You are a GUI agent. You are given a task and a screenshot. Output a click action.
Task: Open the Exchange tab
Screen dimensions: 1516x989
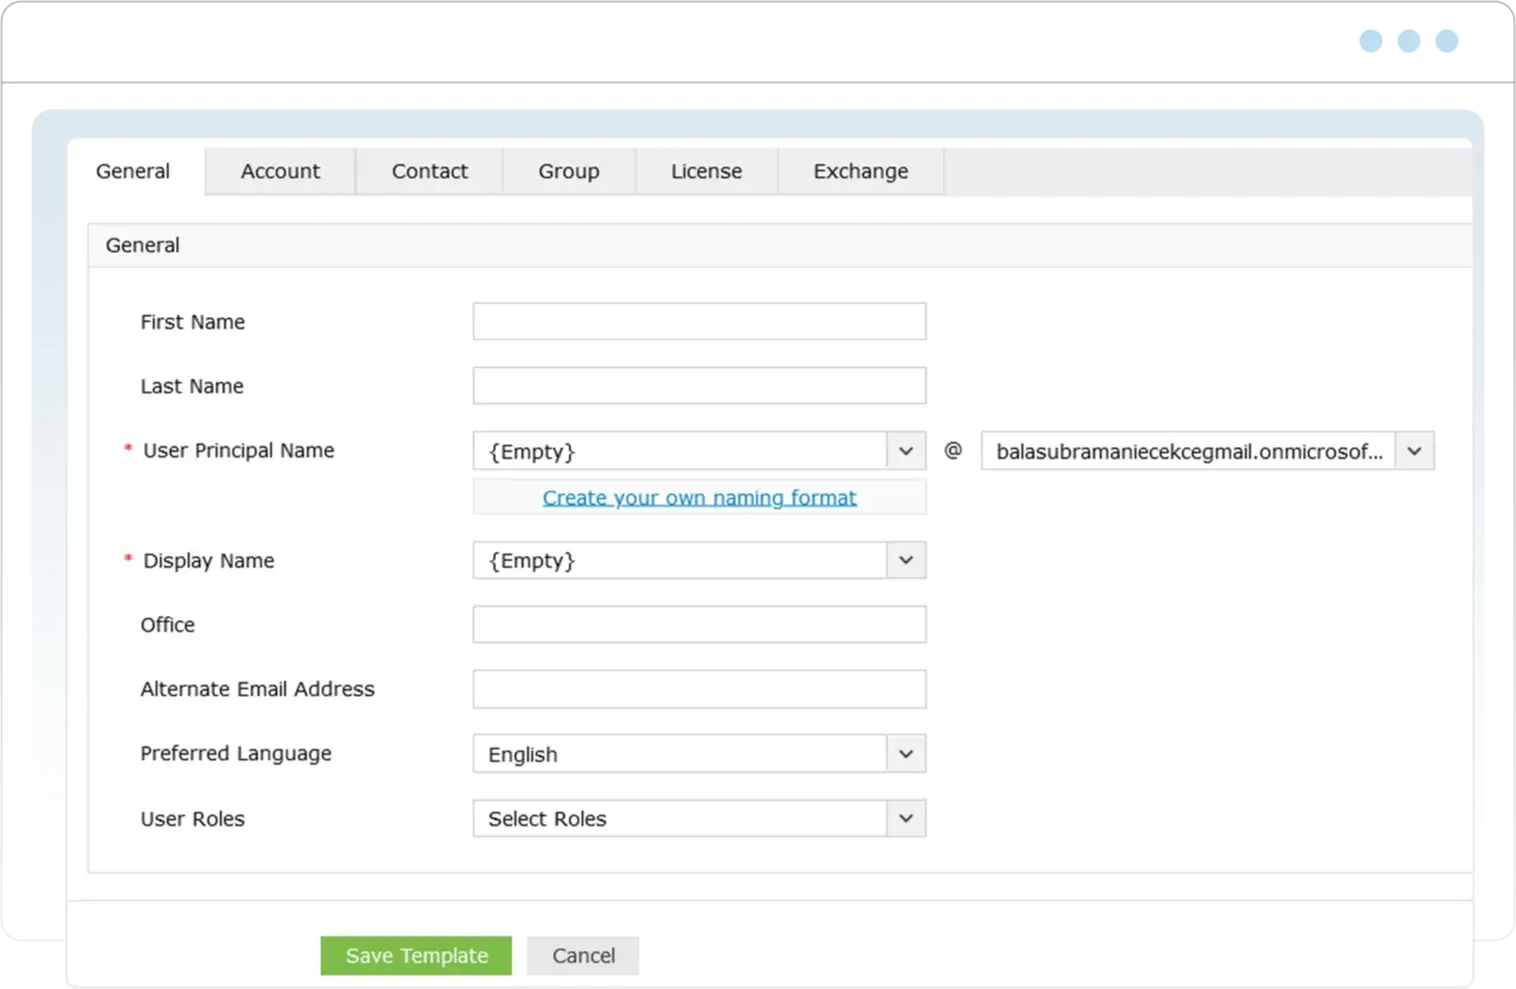pyautogui.click(x=860, y=171)
